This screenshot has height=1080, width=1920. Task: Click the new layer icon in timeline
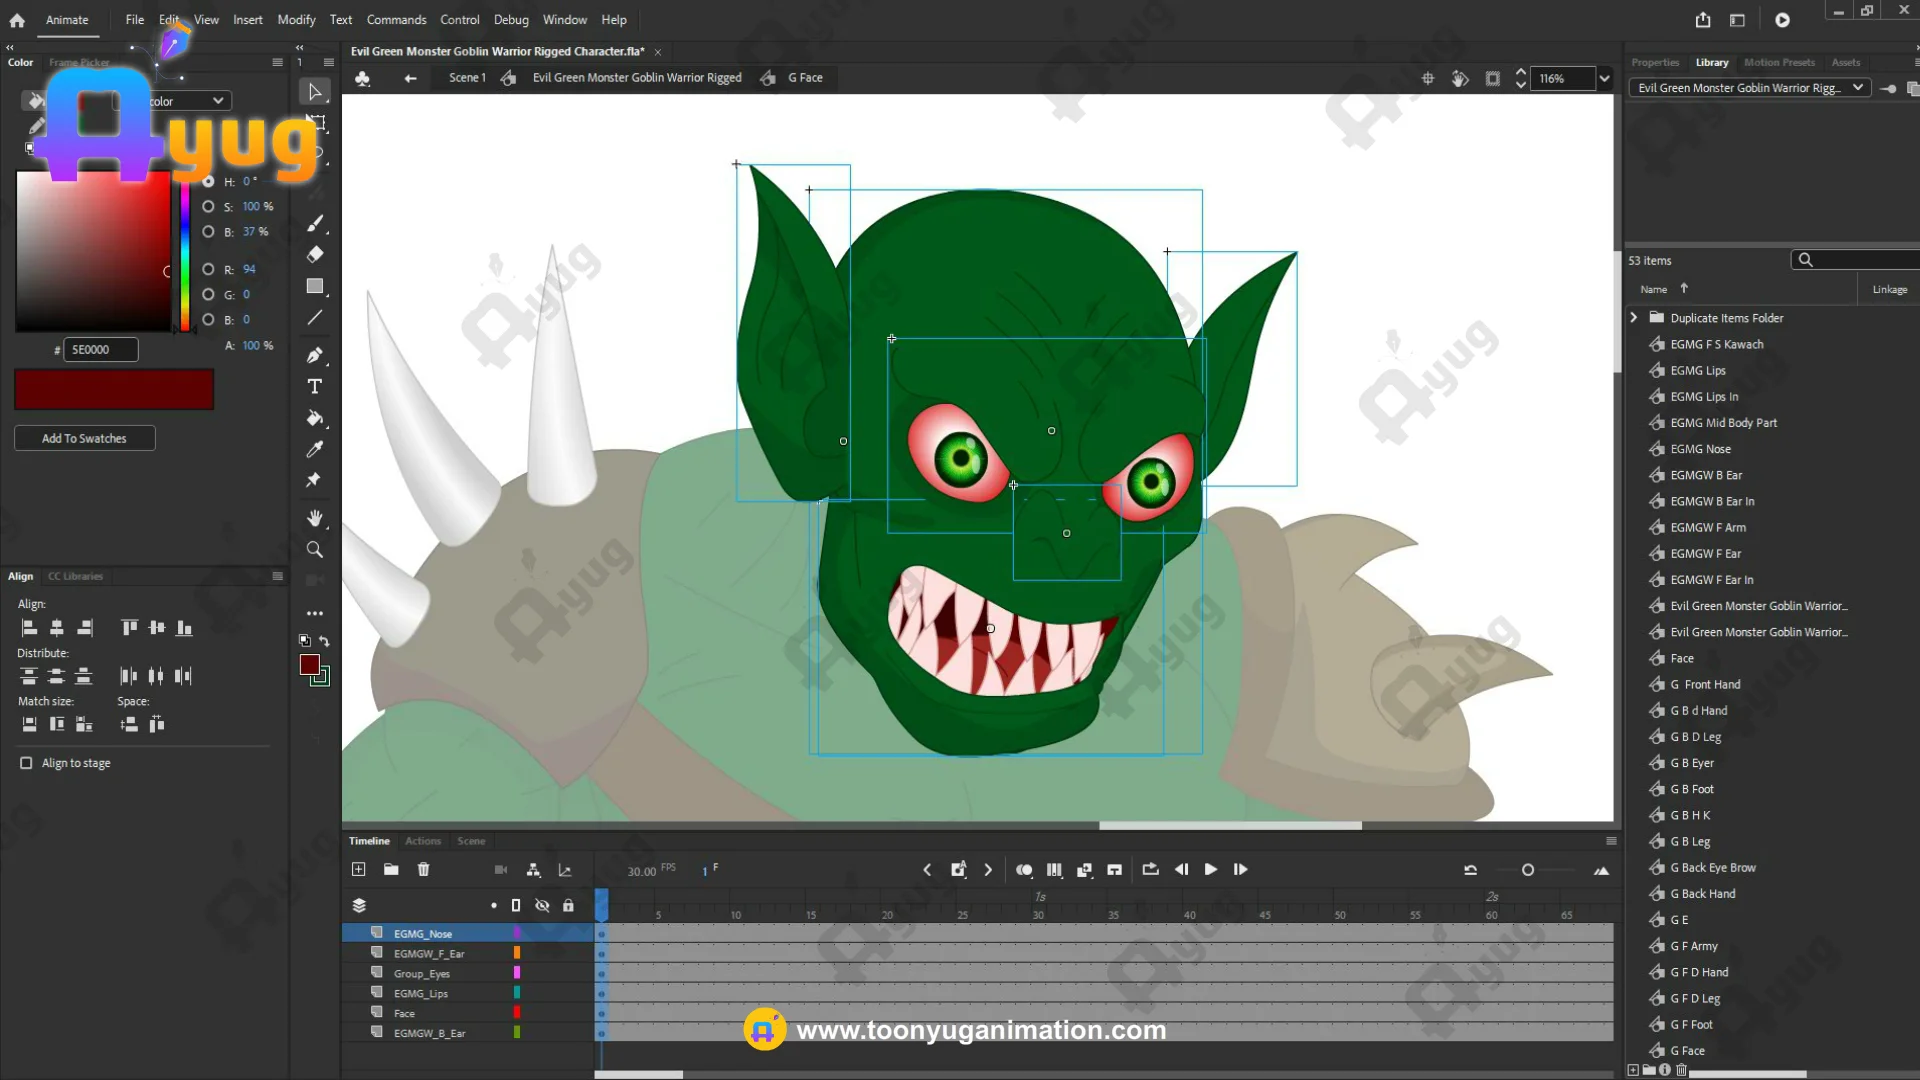point(359,870)
